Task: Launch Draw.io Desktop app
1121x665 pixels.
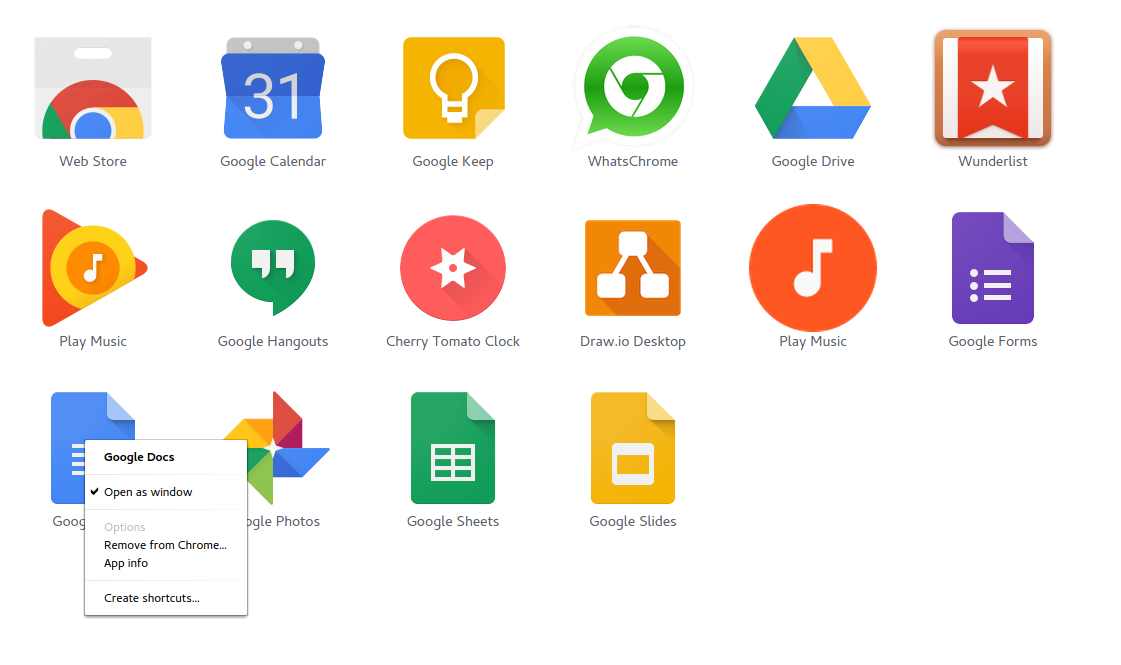Action: click(633, 268)
